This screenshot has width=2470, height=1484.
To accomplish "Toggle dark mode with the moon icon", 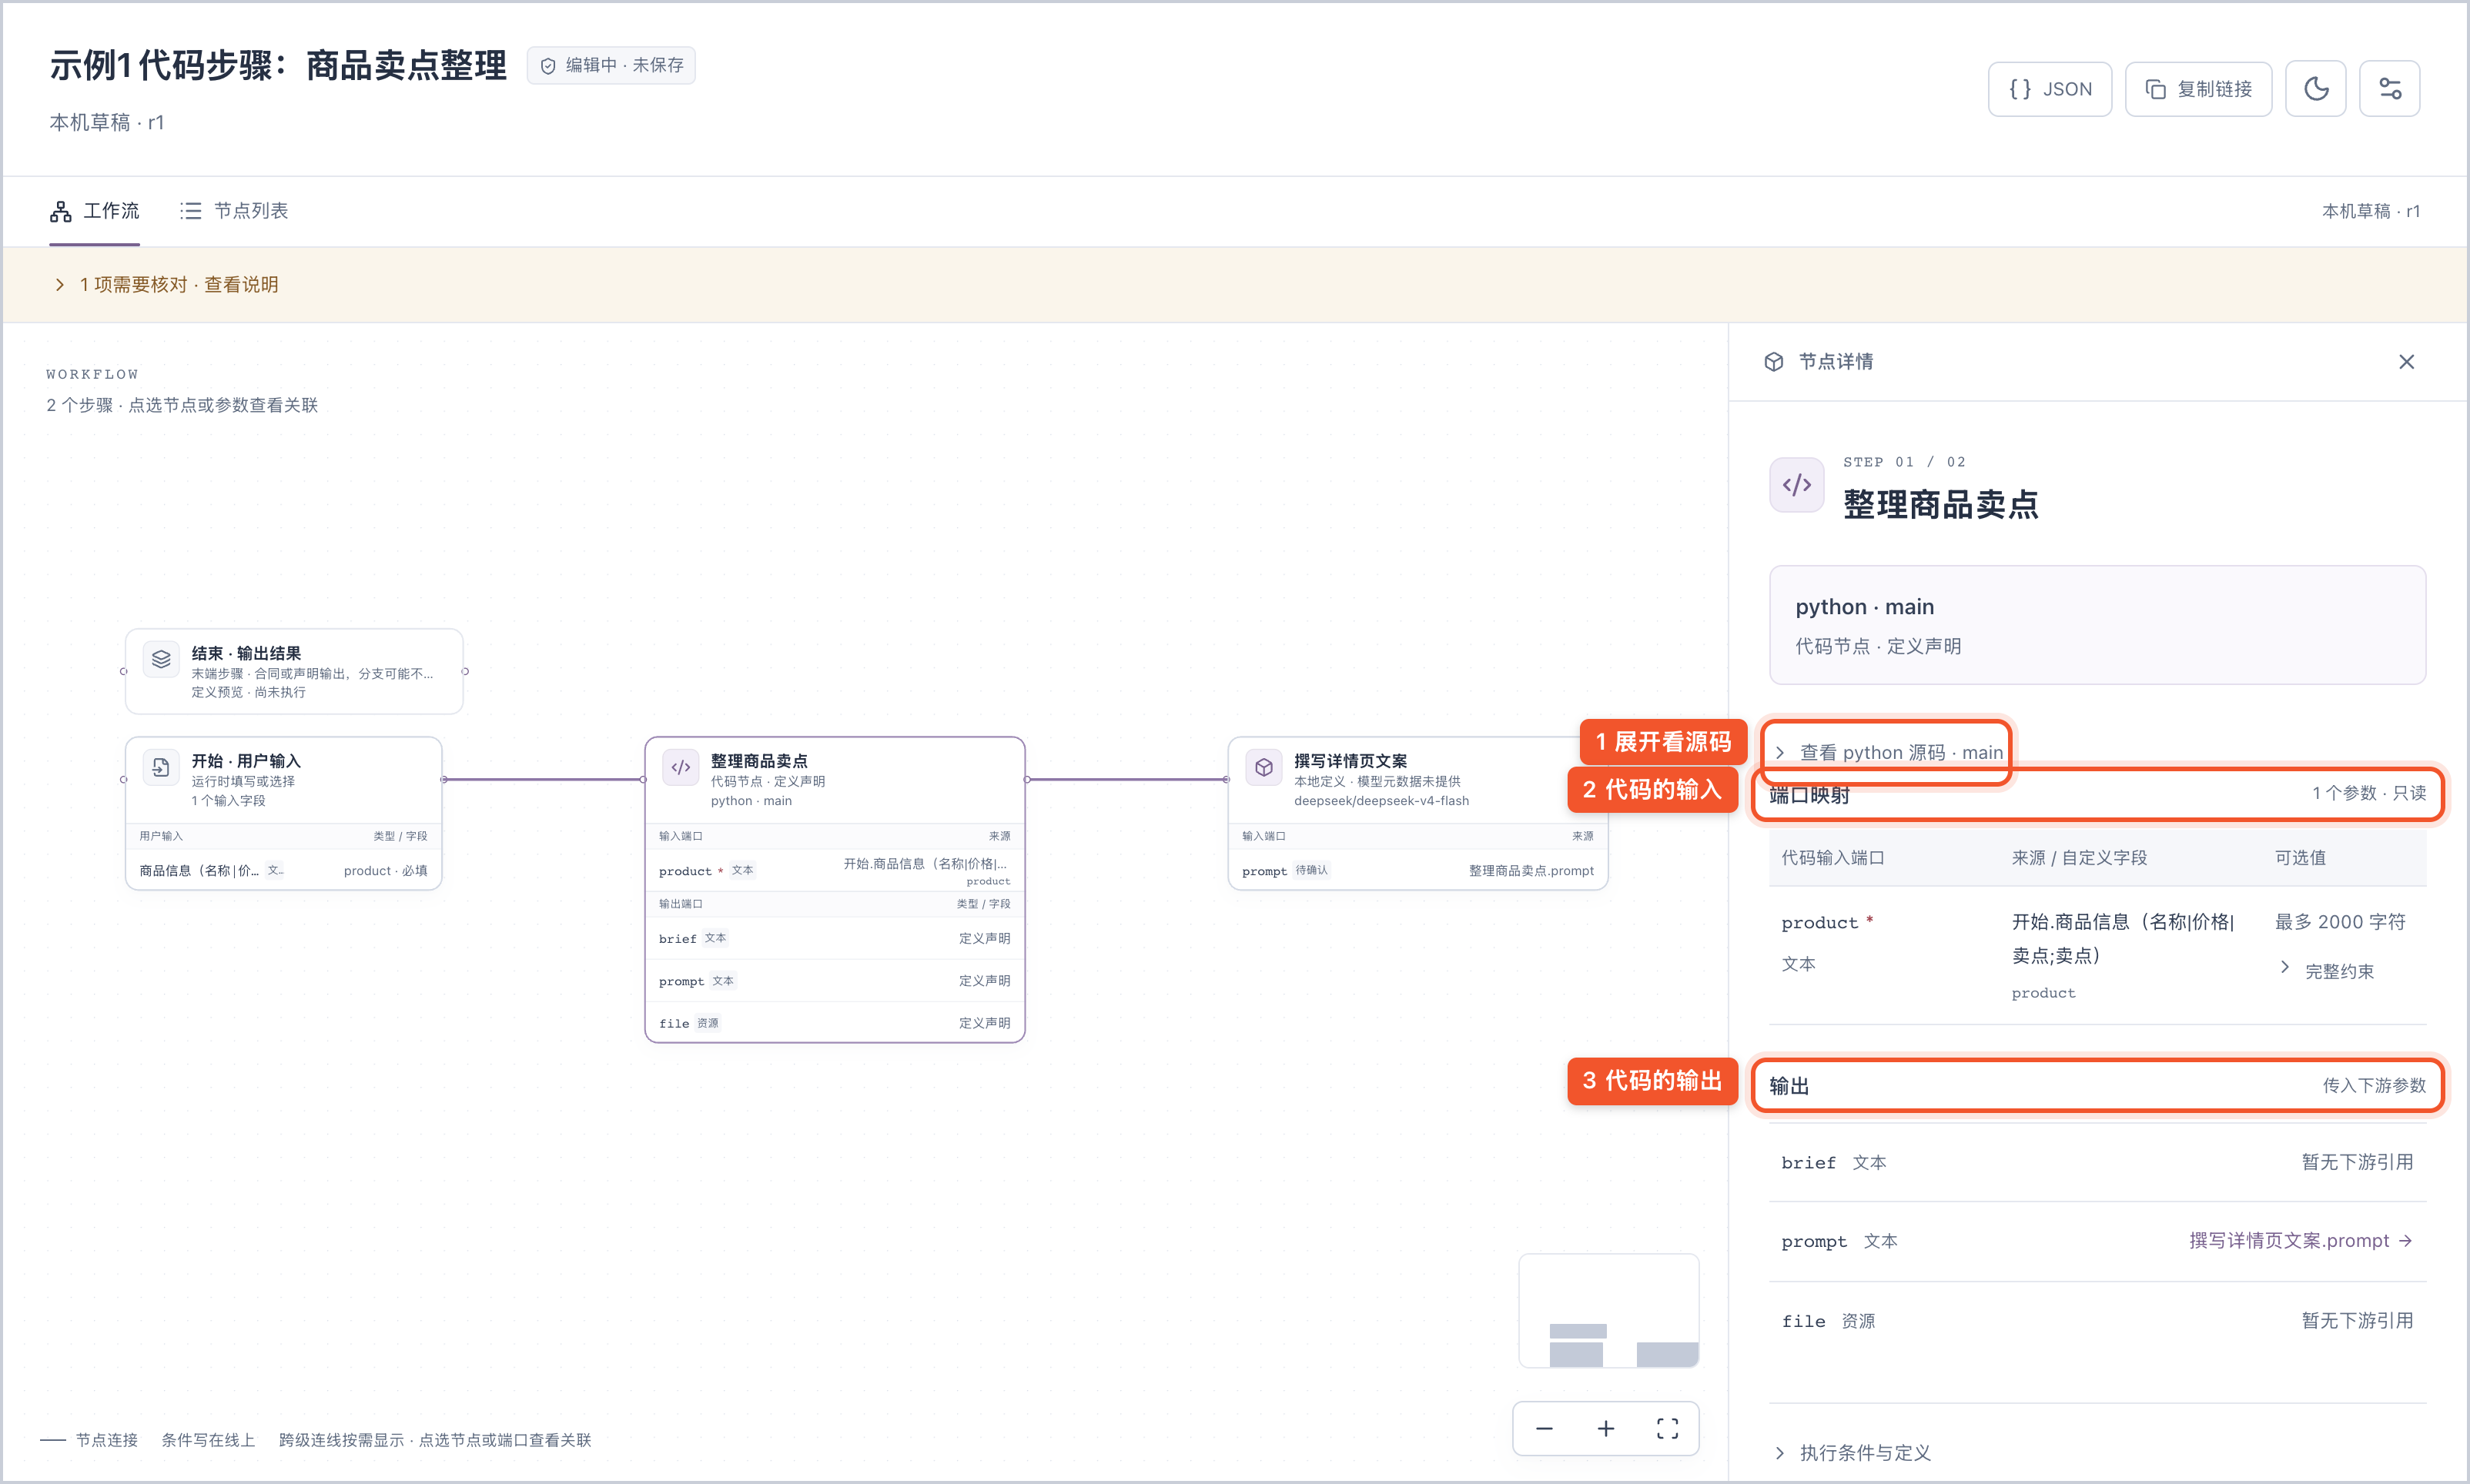I will coord(2315,89).
